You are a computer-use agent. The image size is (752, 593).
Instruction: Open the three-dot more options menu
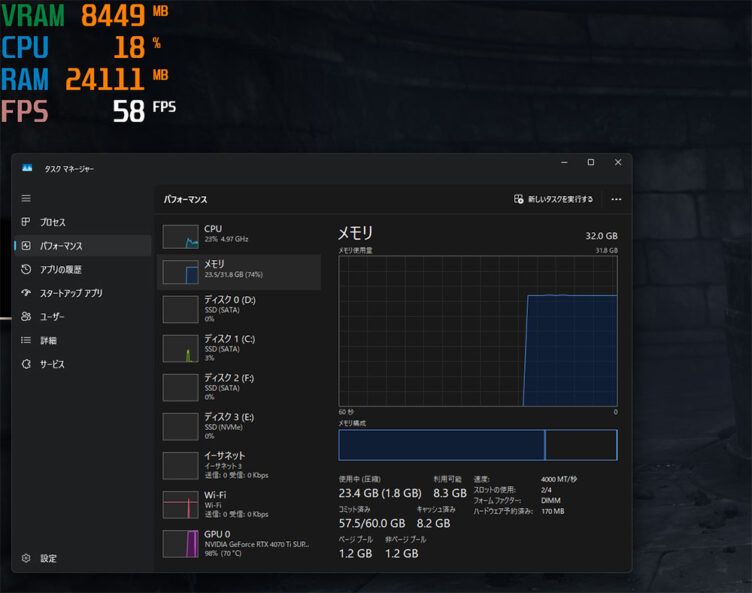pyautogui.click(x=616, y=199)
